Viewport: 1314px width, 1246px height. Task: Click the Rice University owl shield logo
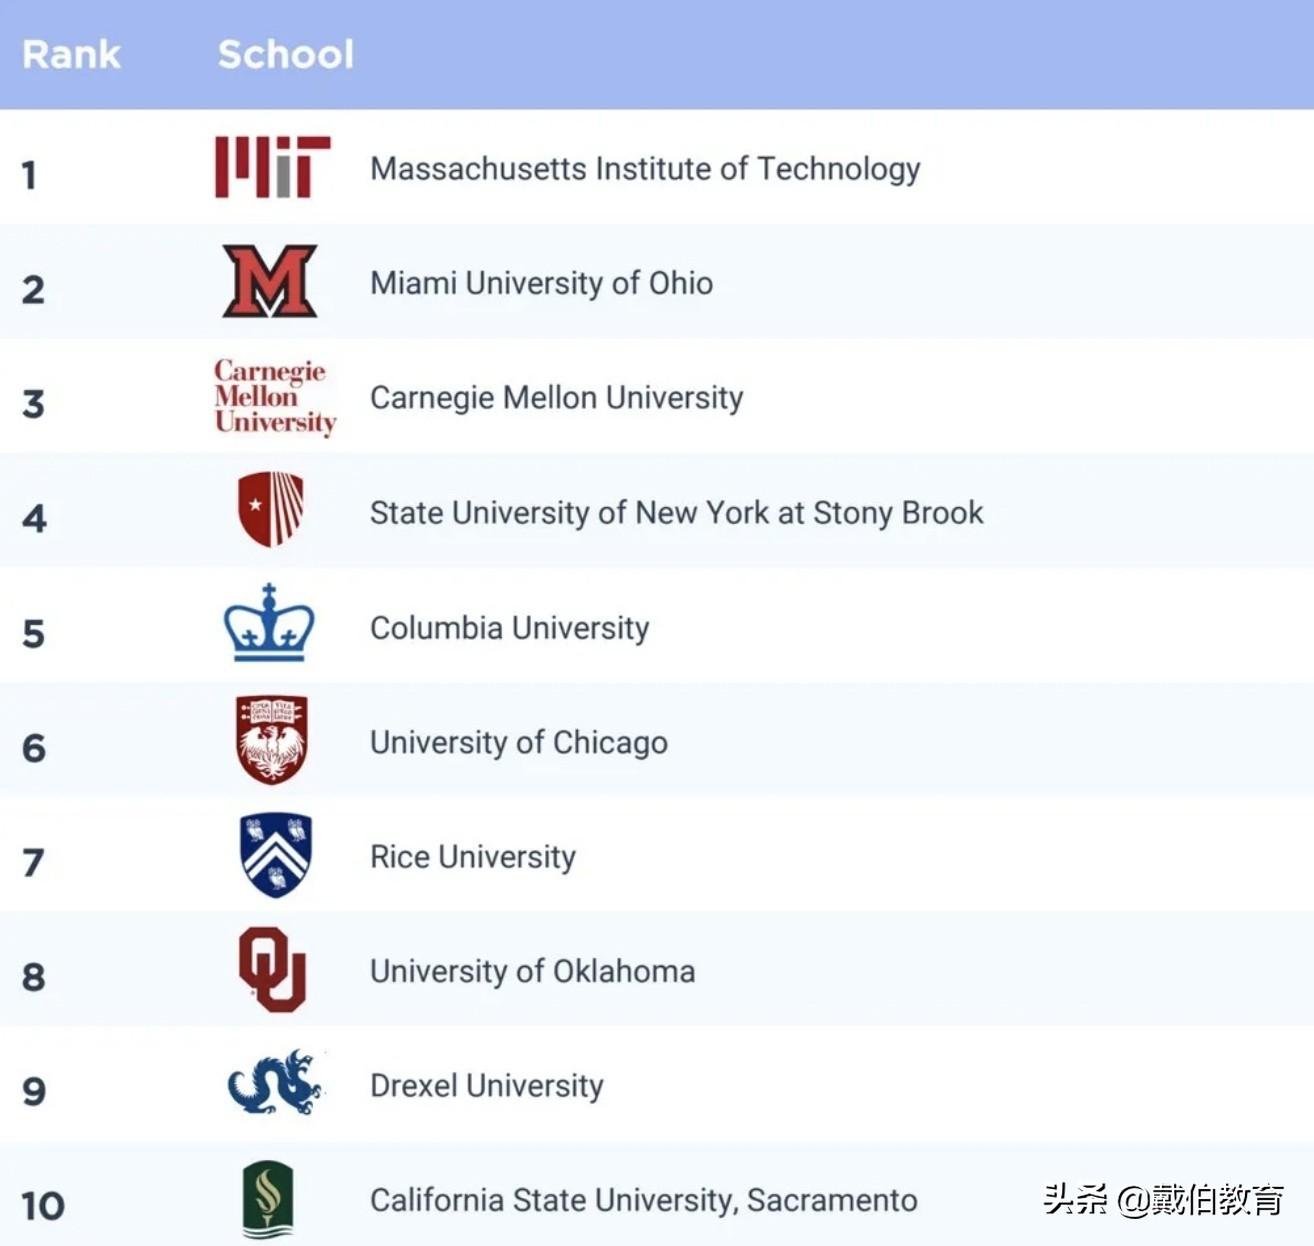click(276, 855)
